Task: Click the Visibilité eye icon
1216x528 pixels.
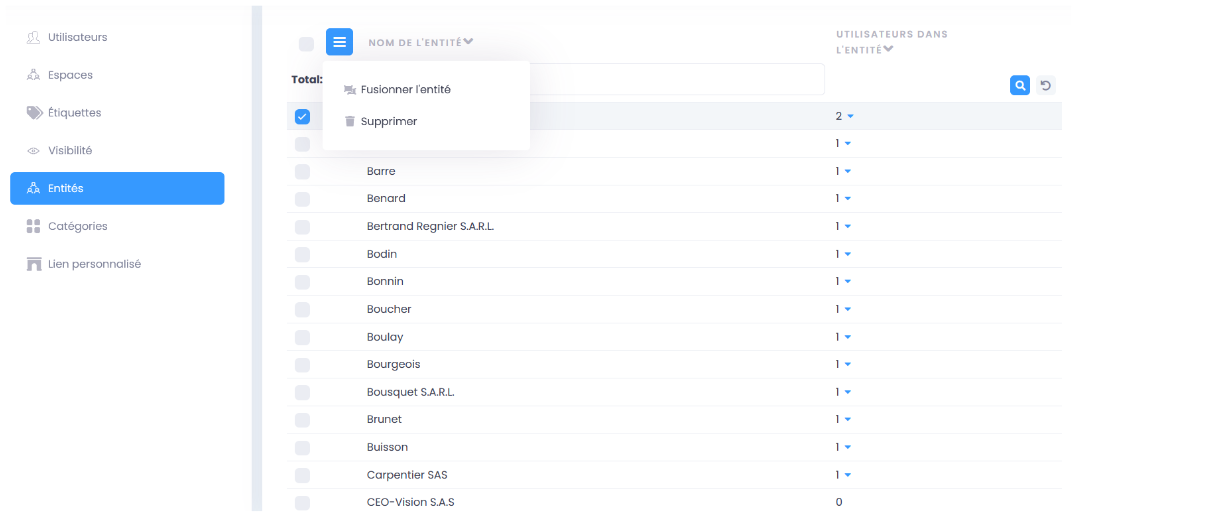Action: coord(34,151)
